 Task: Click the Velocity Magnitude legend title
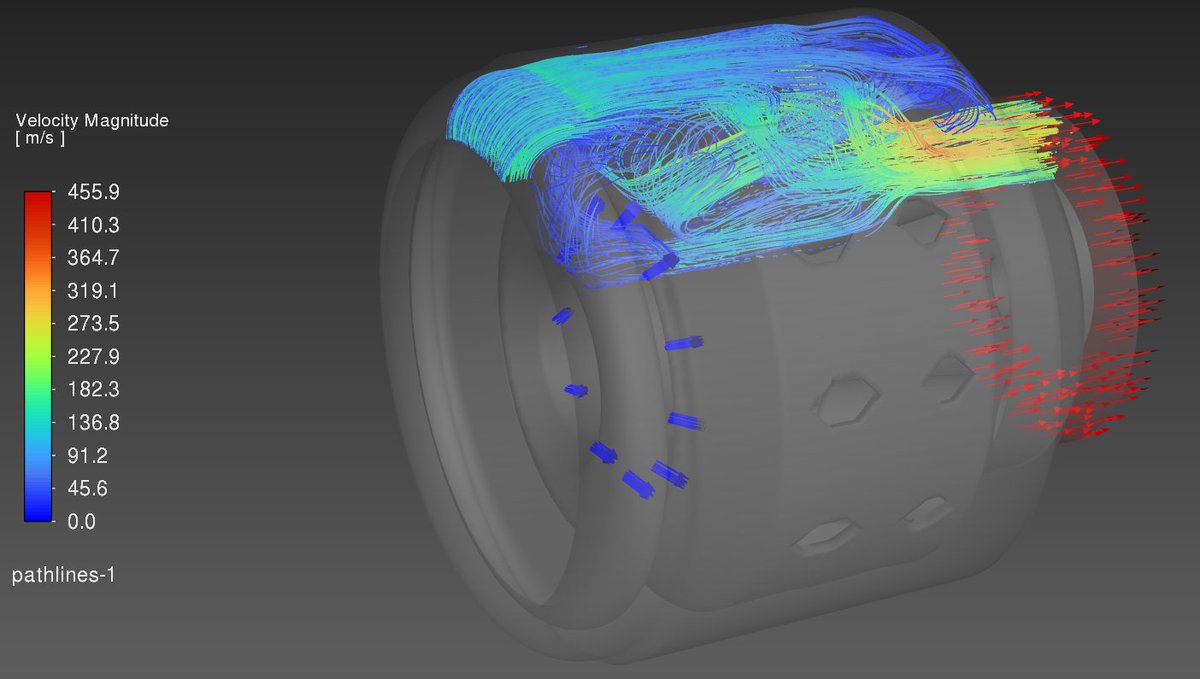90,120
